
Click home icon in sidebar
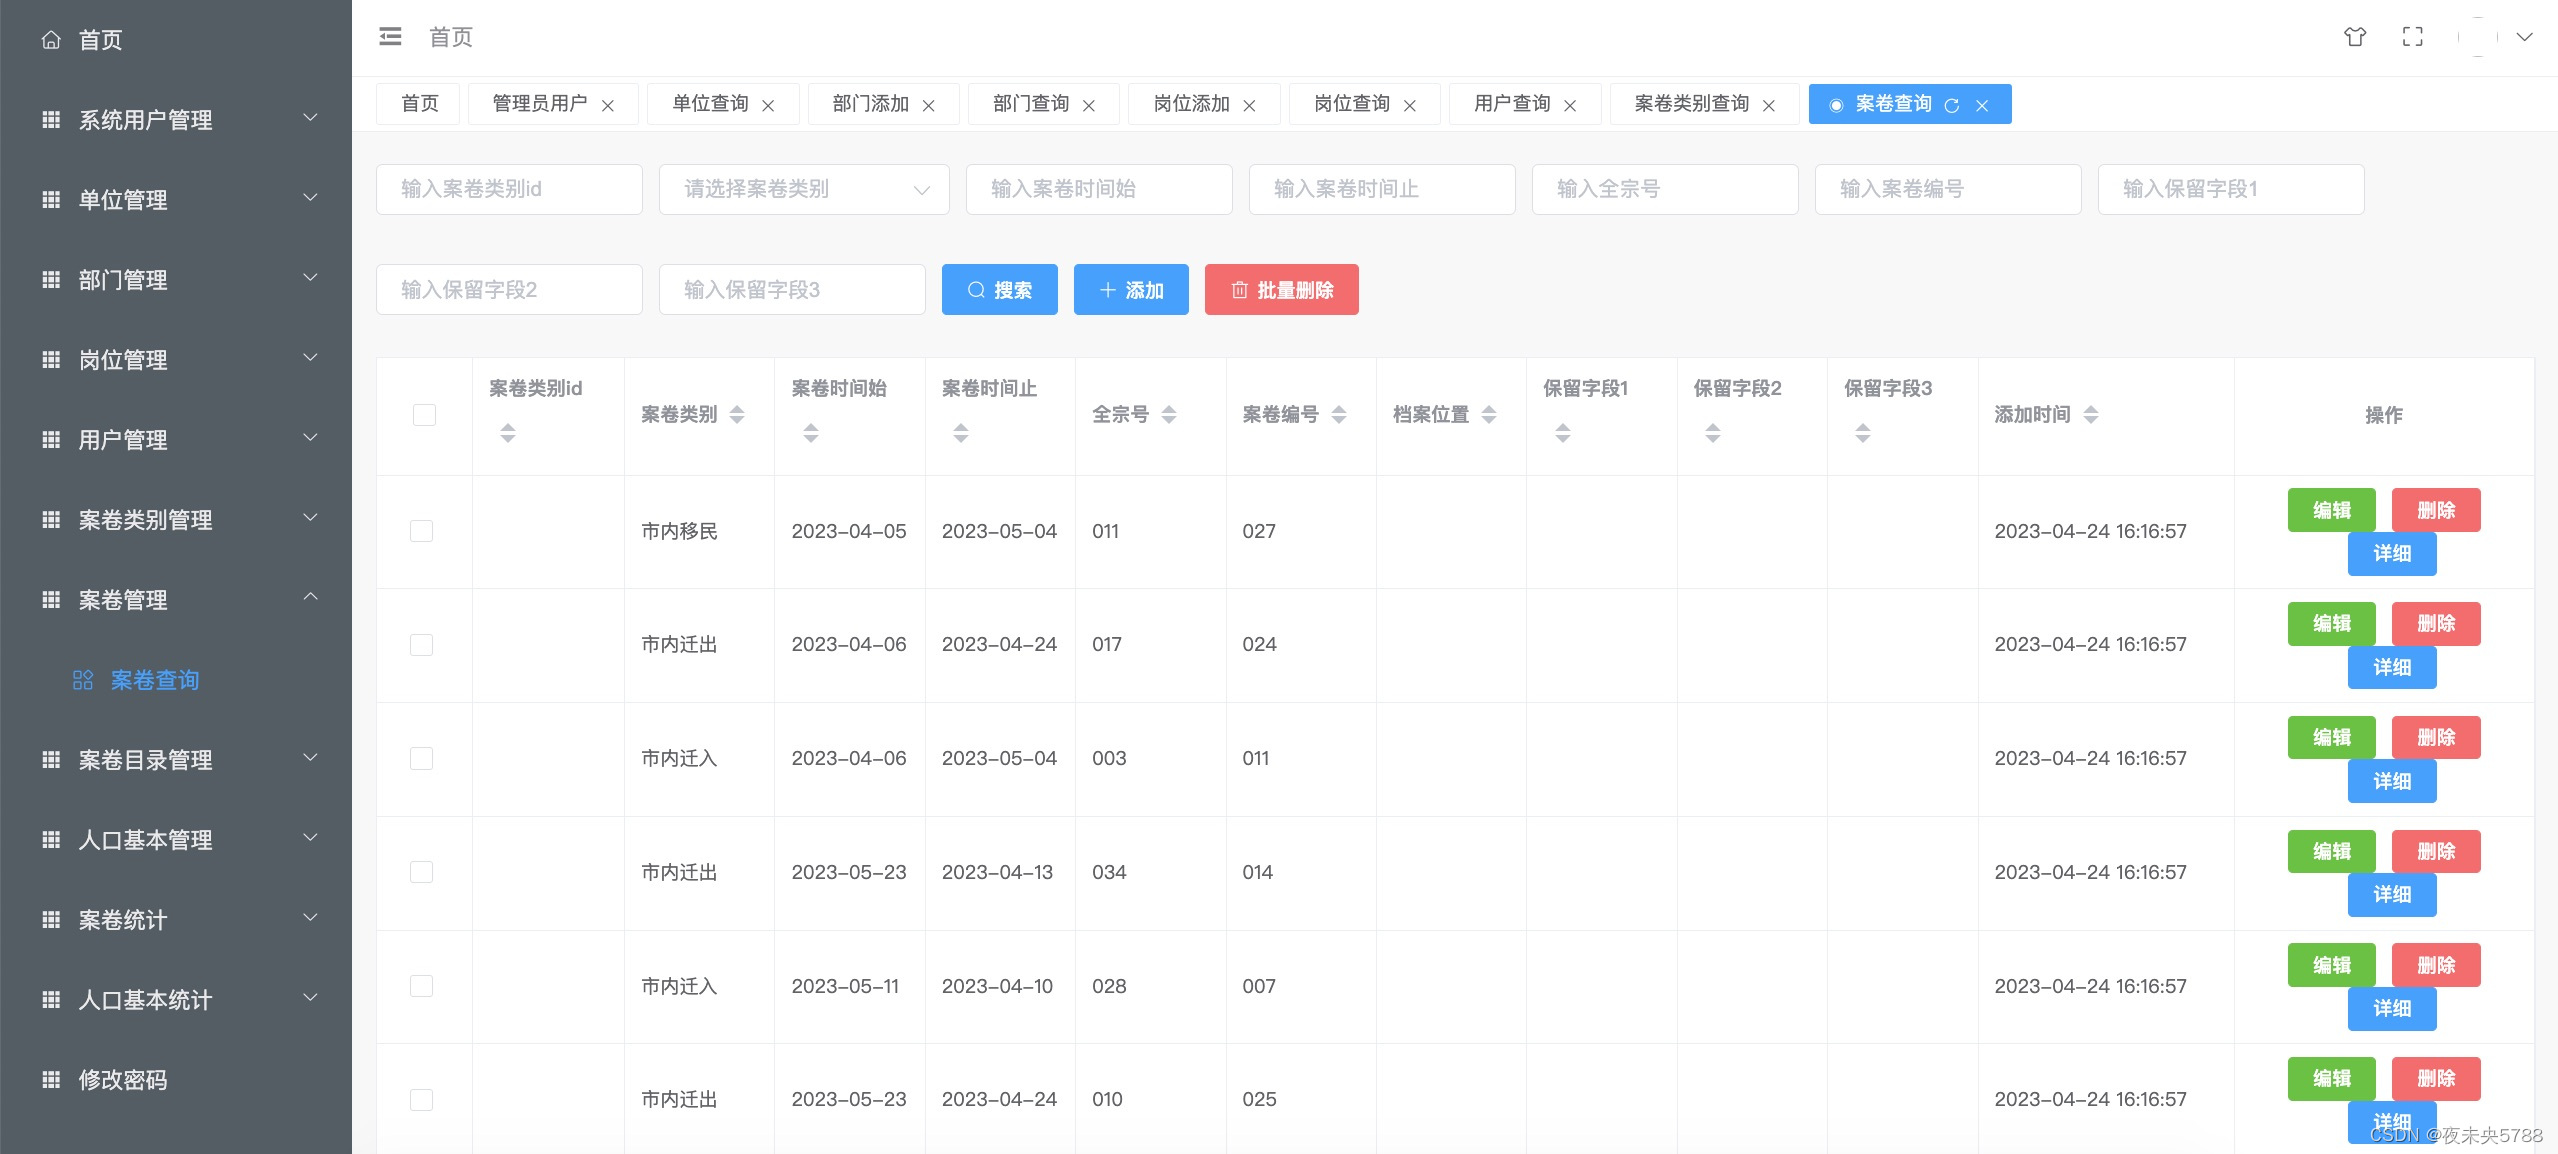tap(51, 40)
